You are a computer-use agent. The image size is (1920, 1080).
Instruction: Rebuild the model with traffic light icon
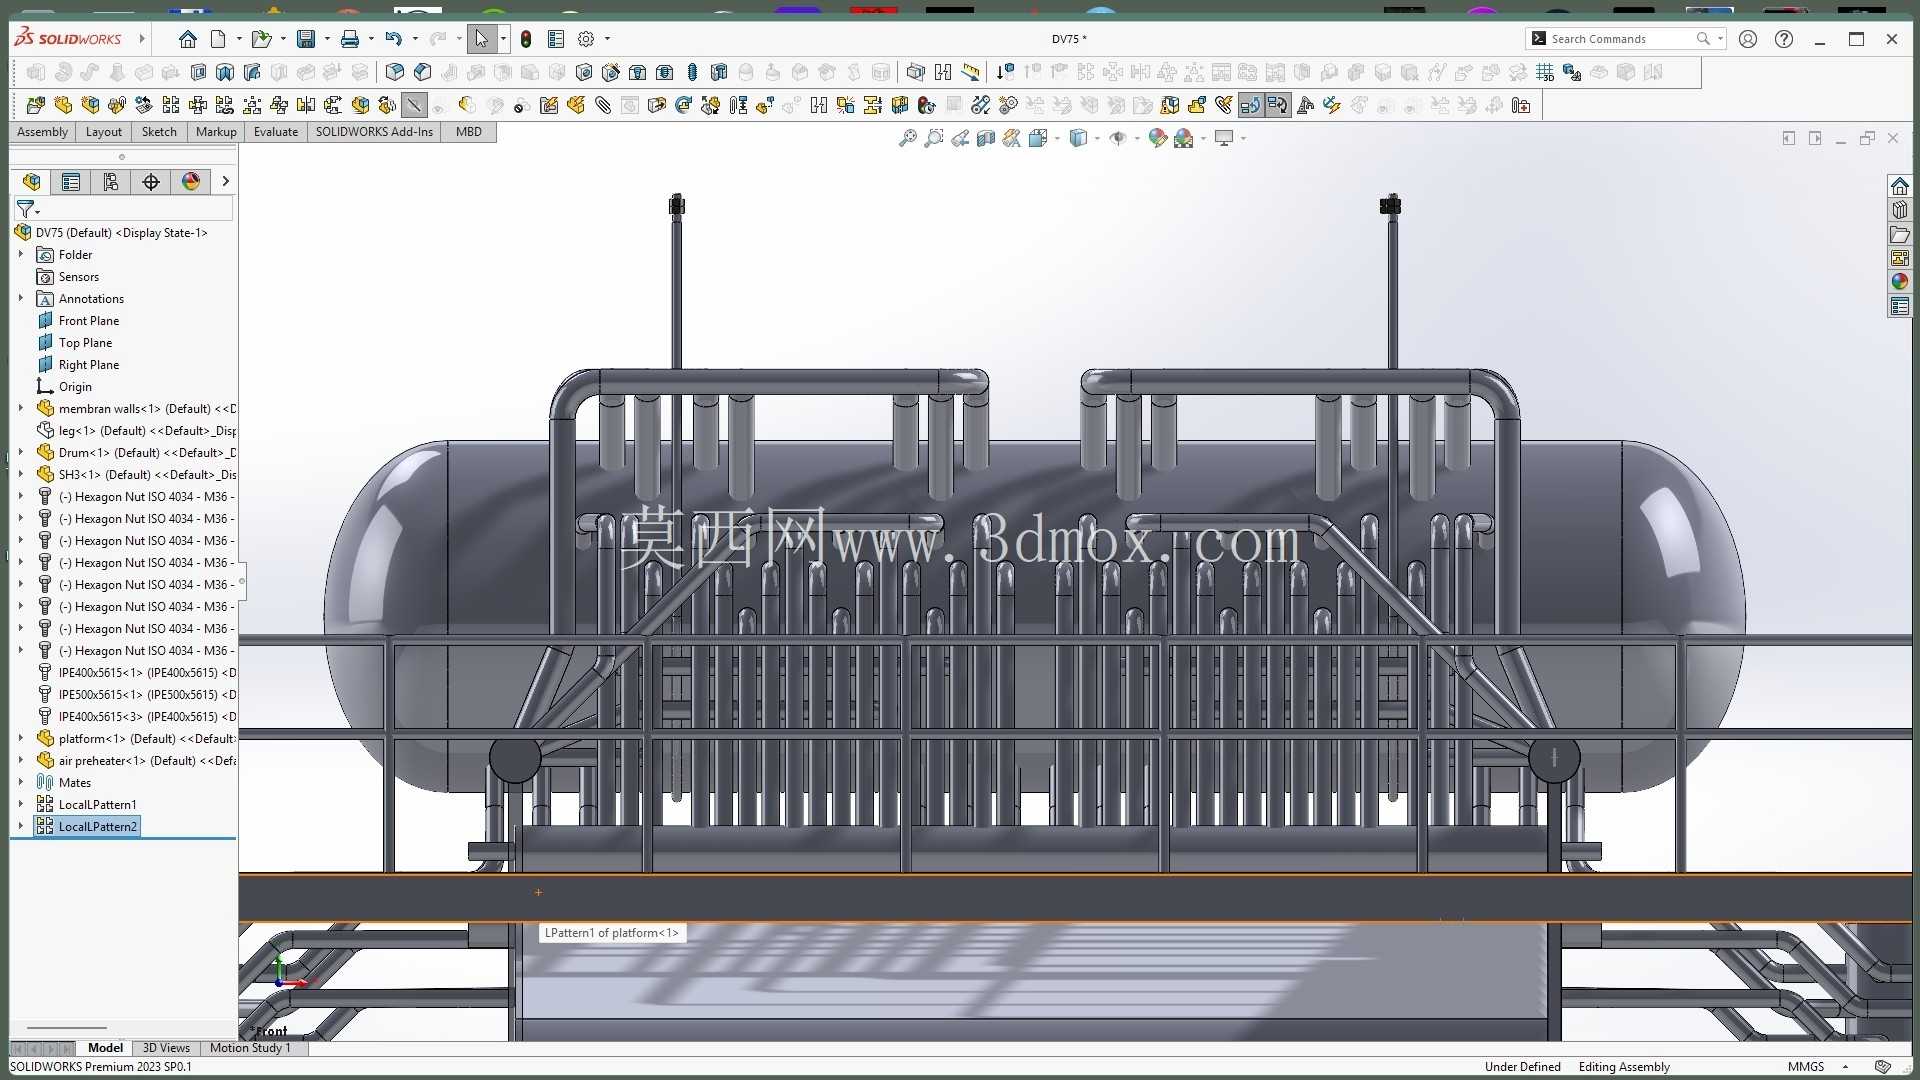[526, 39]
